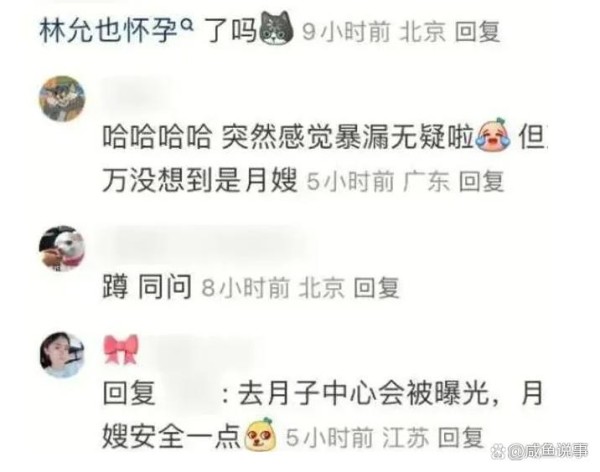Tap the search icon beside 怀孕 keyword

coord(187,26)
